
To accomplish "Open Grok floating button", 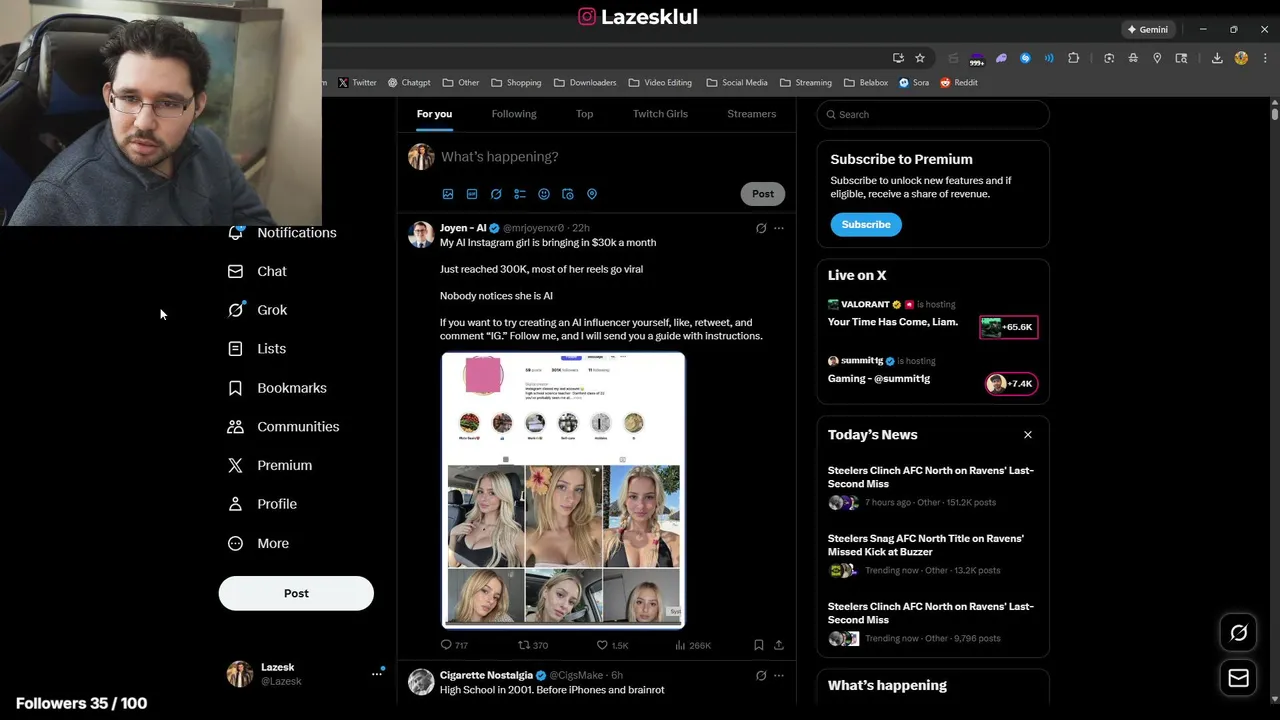I will point(1239,633).
